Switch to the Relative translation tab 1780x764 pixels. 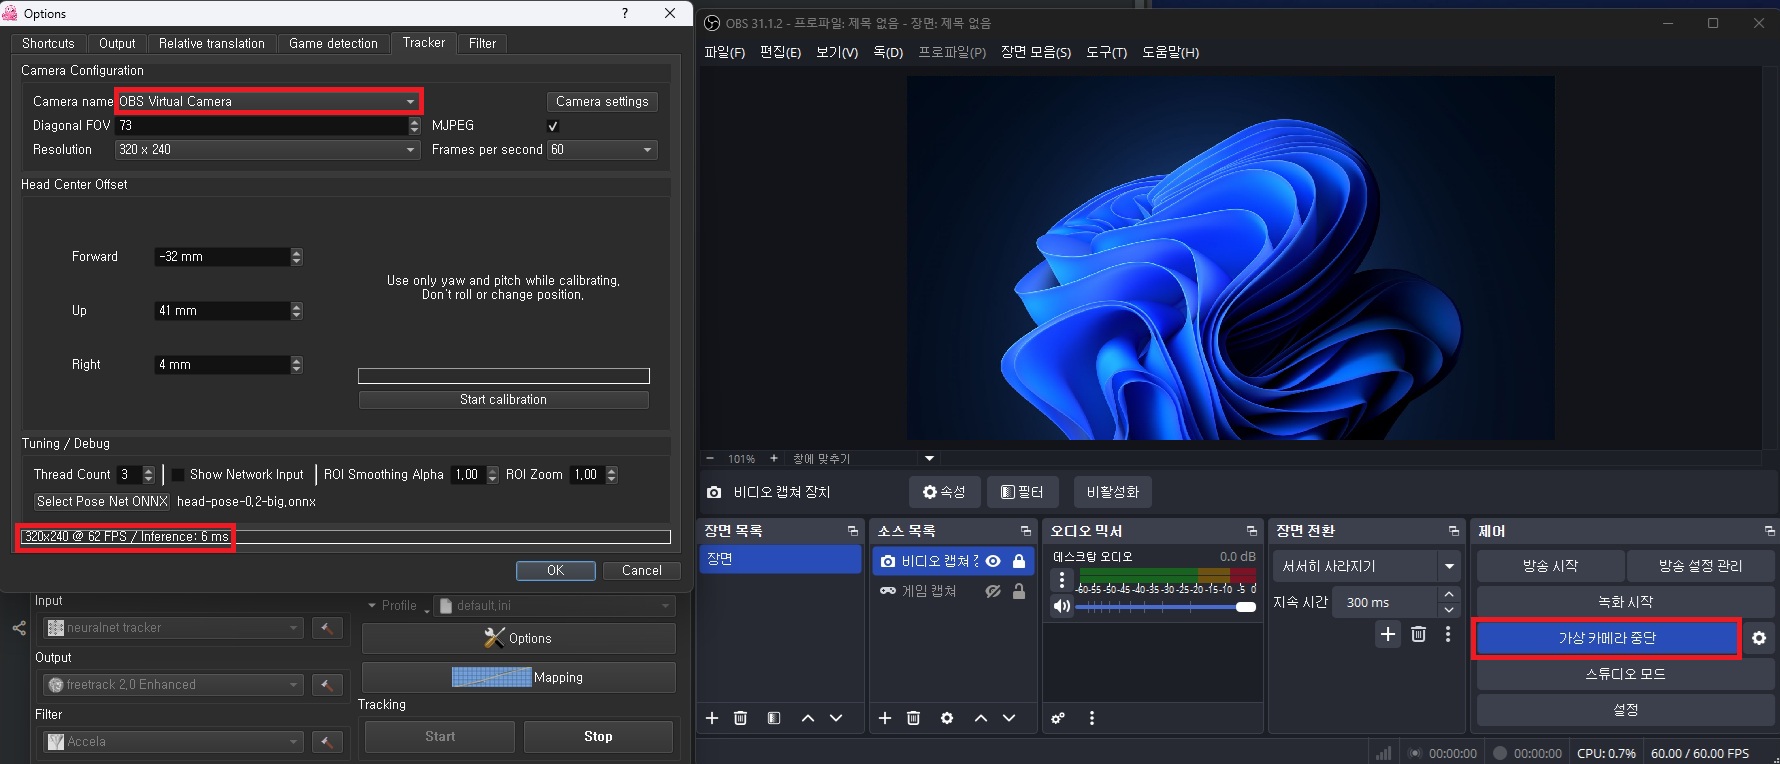[212, 44]
